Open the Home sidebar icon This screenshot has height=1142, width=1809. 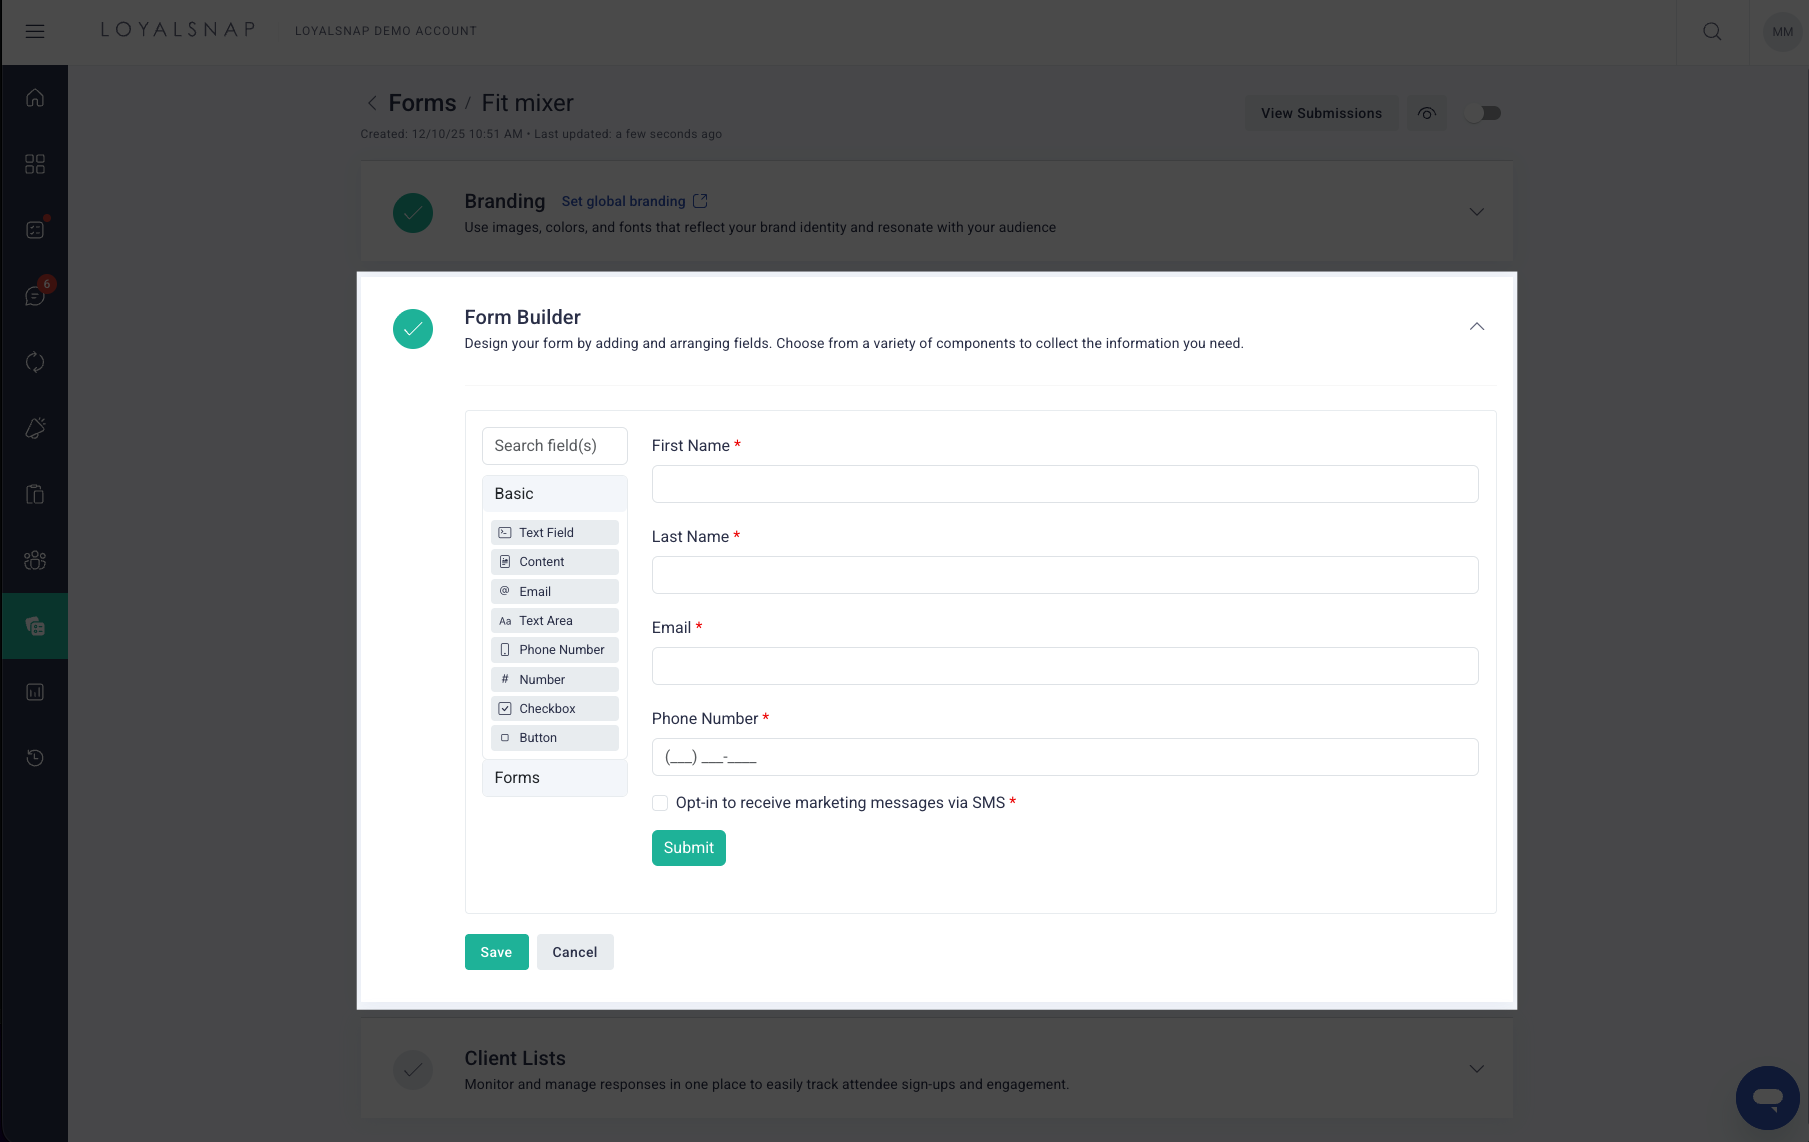pyautogui.click(x=35, y=97)
